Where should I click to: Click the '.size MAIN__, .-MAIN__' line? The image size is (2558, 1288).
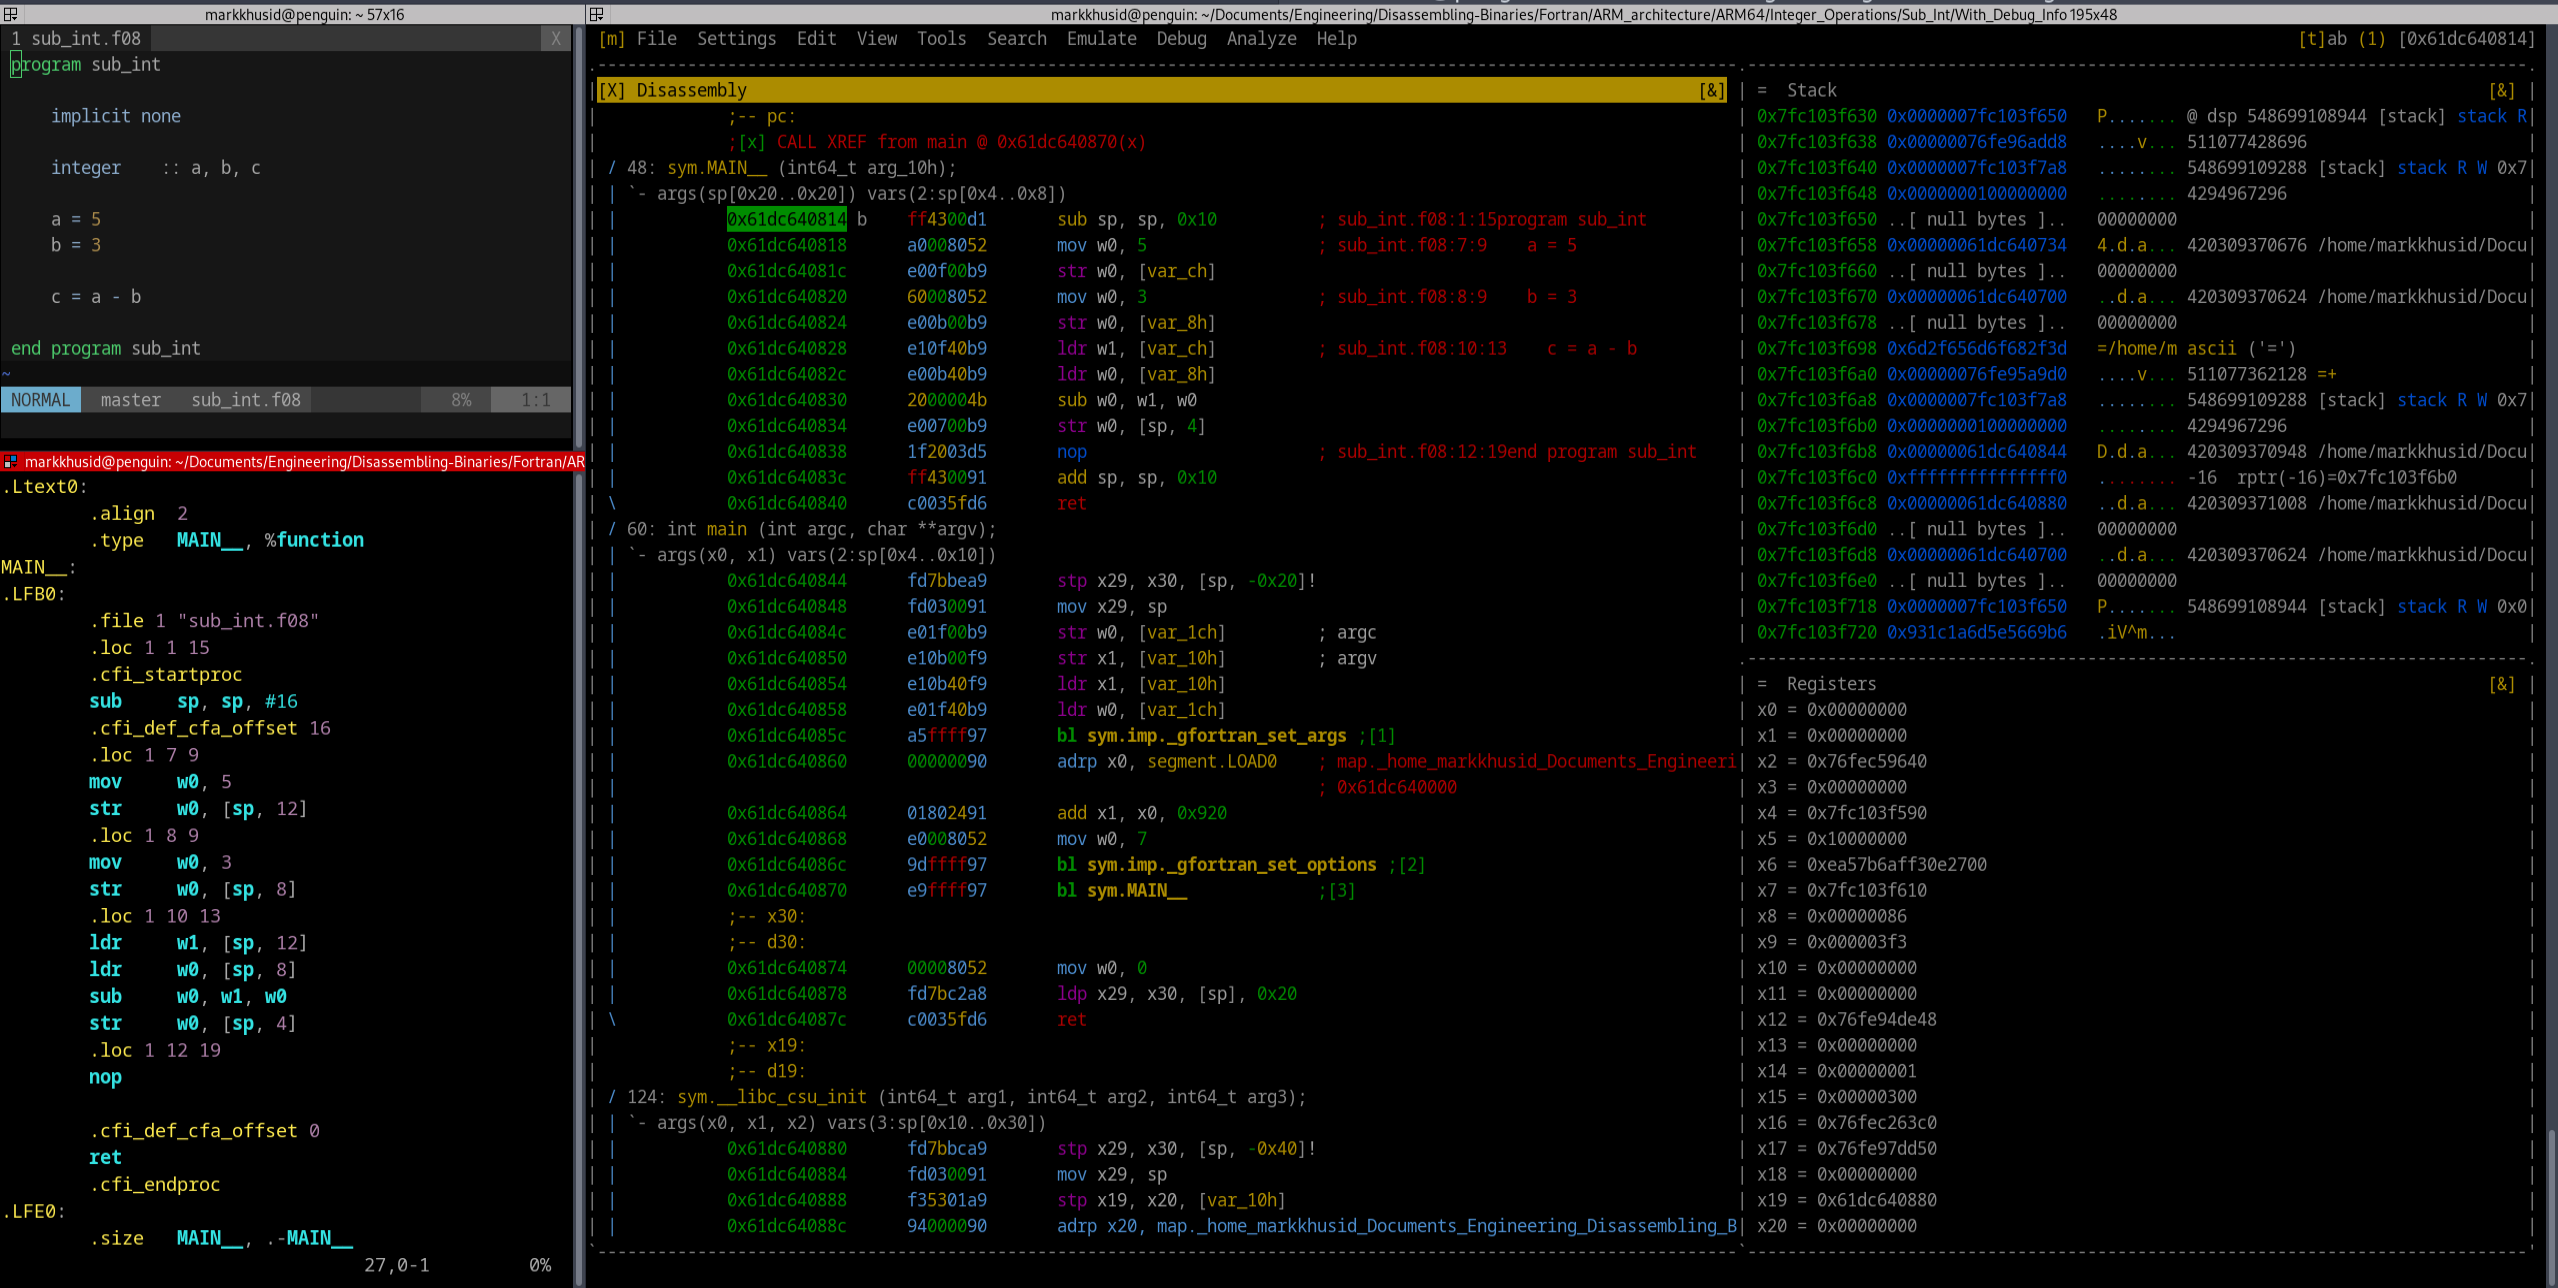pyautogui.click(x=220, y=1239)
